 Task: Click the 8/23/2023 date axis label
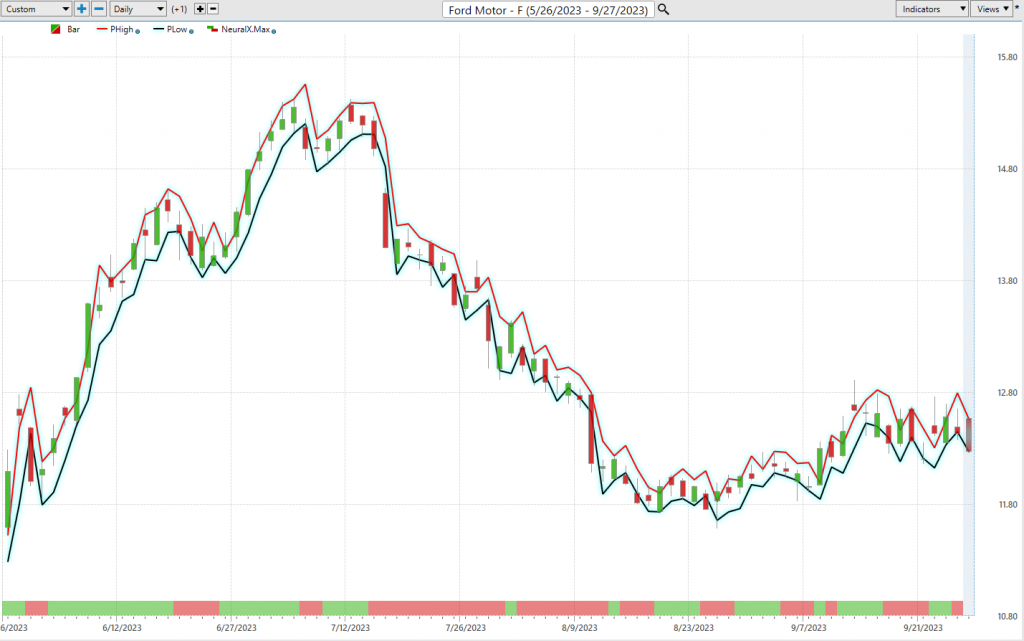694,628
